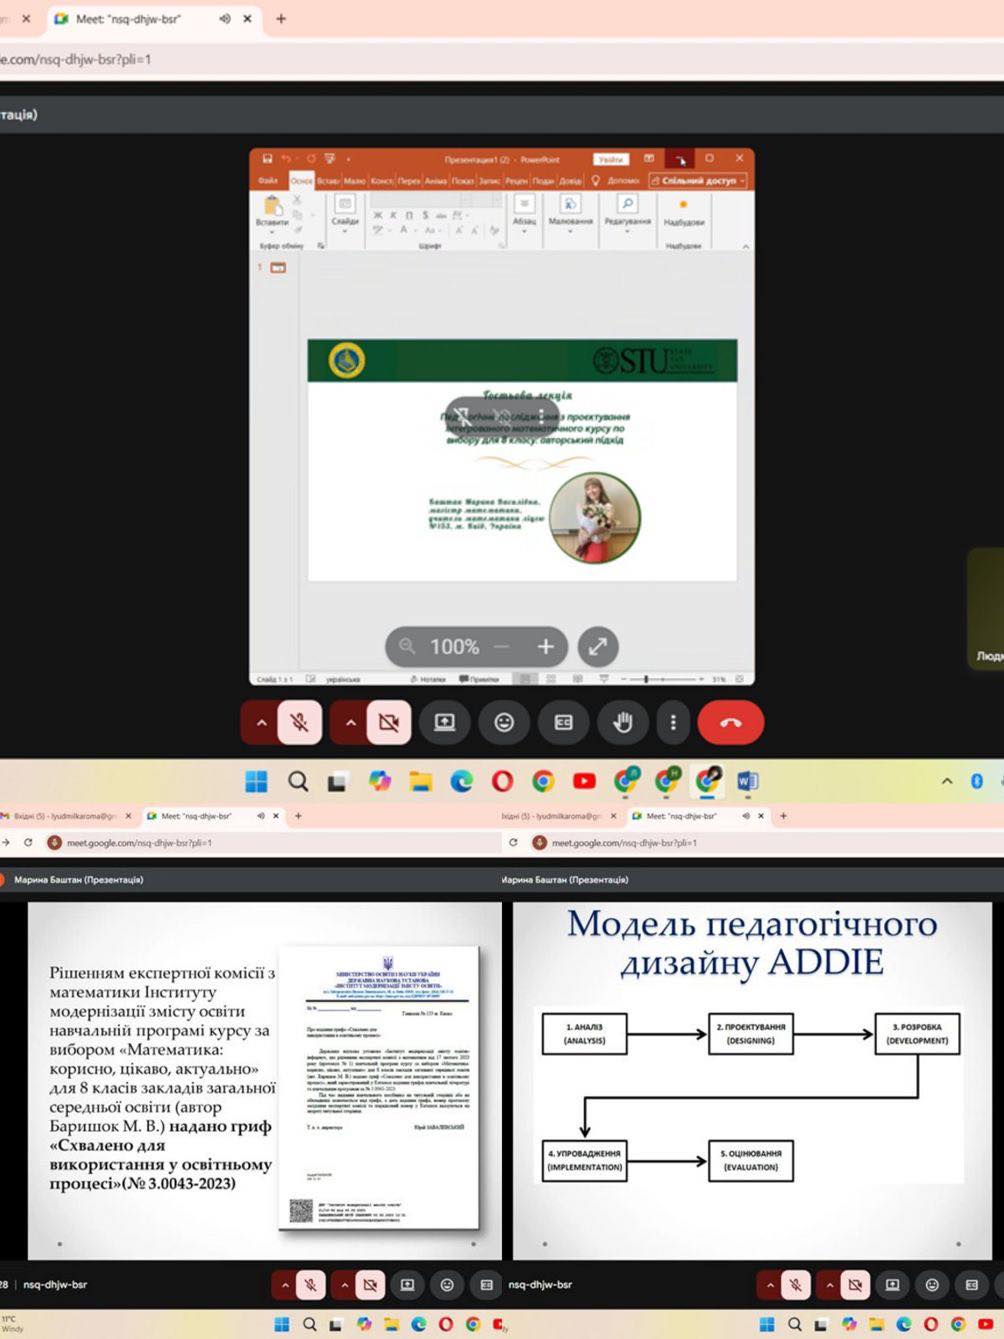
Task: Click address bar in bottom-left browser
Action: coord(270,843)
